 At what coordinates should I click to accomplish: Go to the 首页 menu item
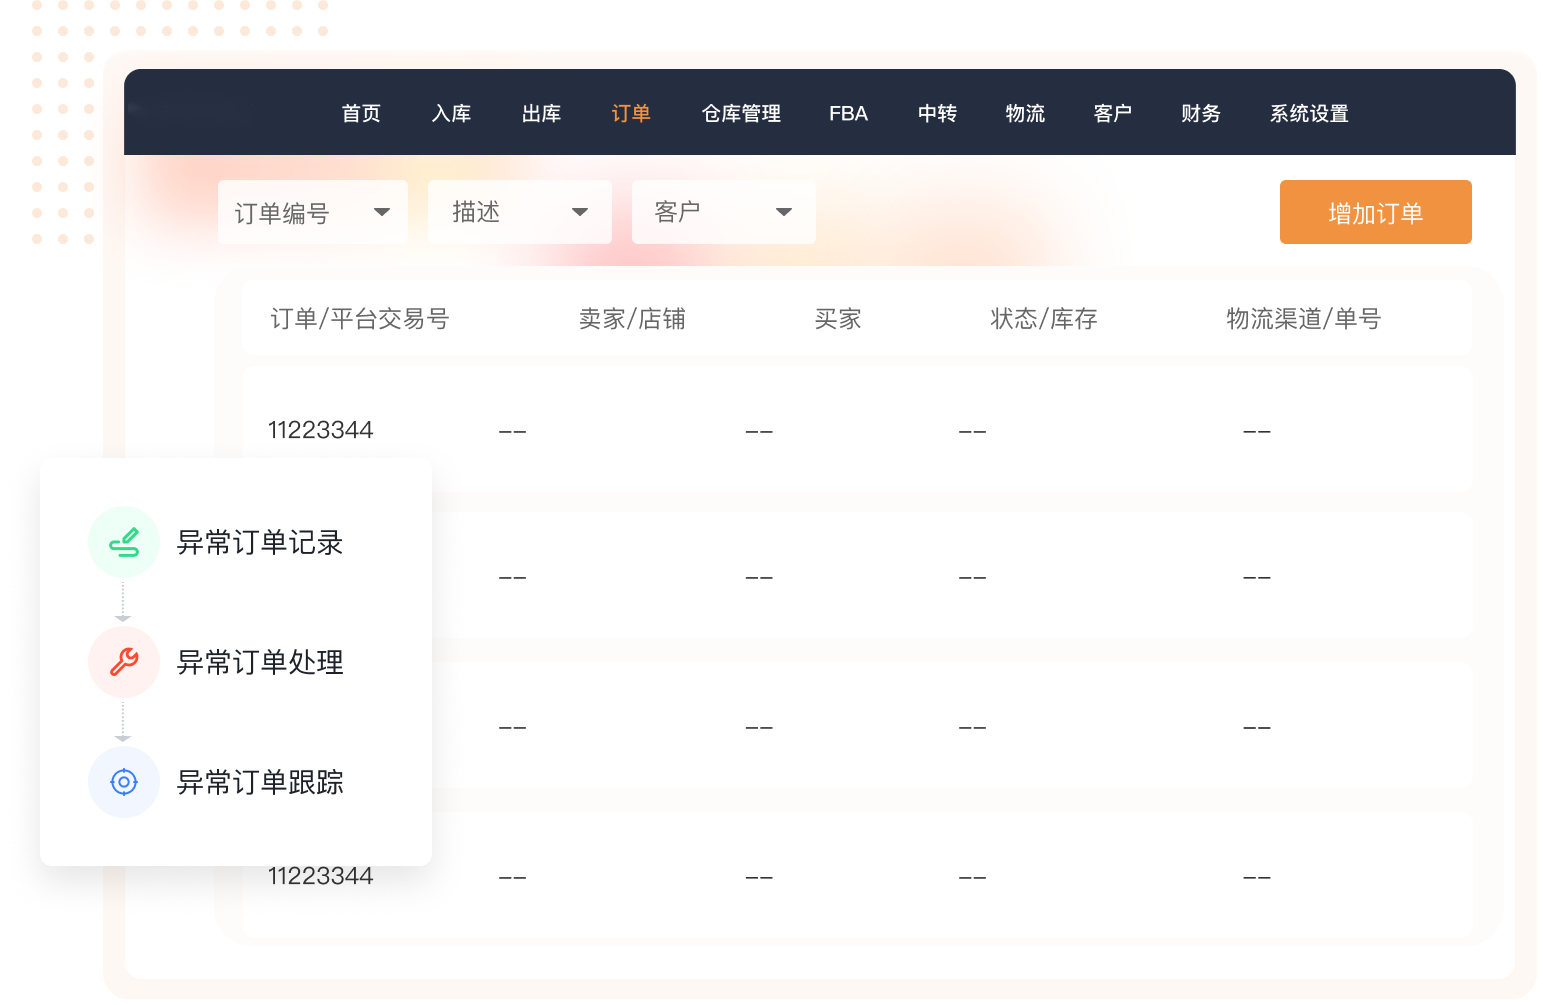(x=361, y=114)
